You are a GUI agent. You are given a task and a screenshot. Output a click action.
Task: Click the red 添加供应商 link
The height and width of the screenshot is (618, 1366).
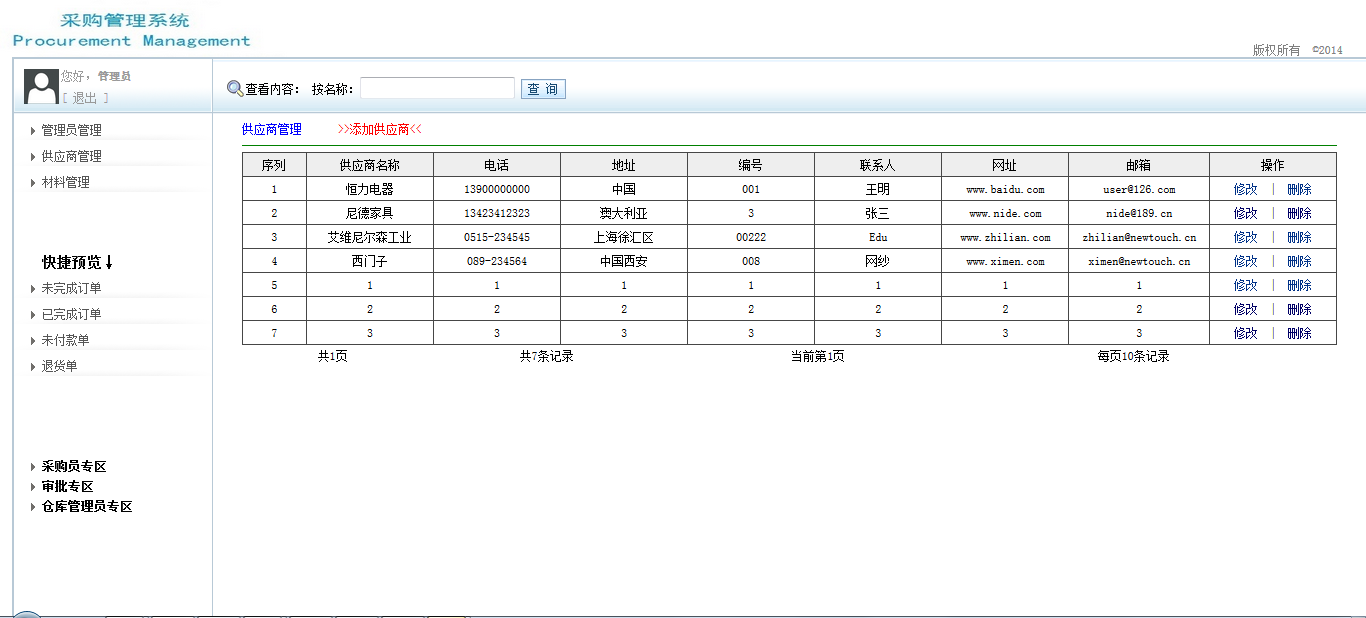coord(380,129)
